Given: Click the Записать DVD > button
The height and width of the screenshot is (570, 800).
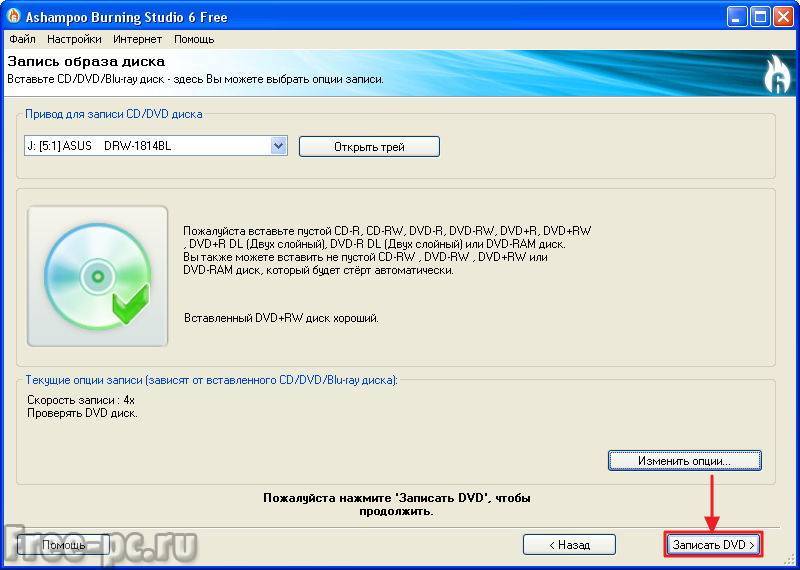Looking at the screenshot, I should (713, 544).
